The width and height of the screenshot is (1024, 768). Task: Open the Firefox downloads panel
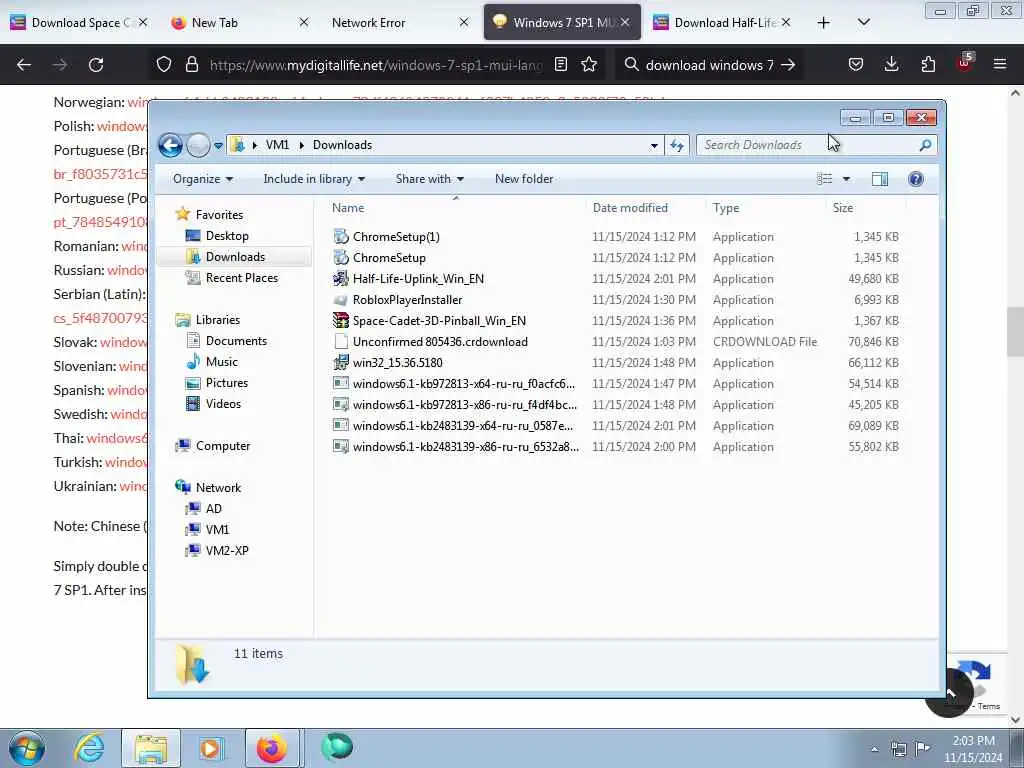click(x=891, y=65)
